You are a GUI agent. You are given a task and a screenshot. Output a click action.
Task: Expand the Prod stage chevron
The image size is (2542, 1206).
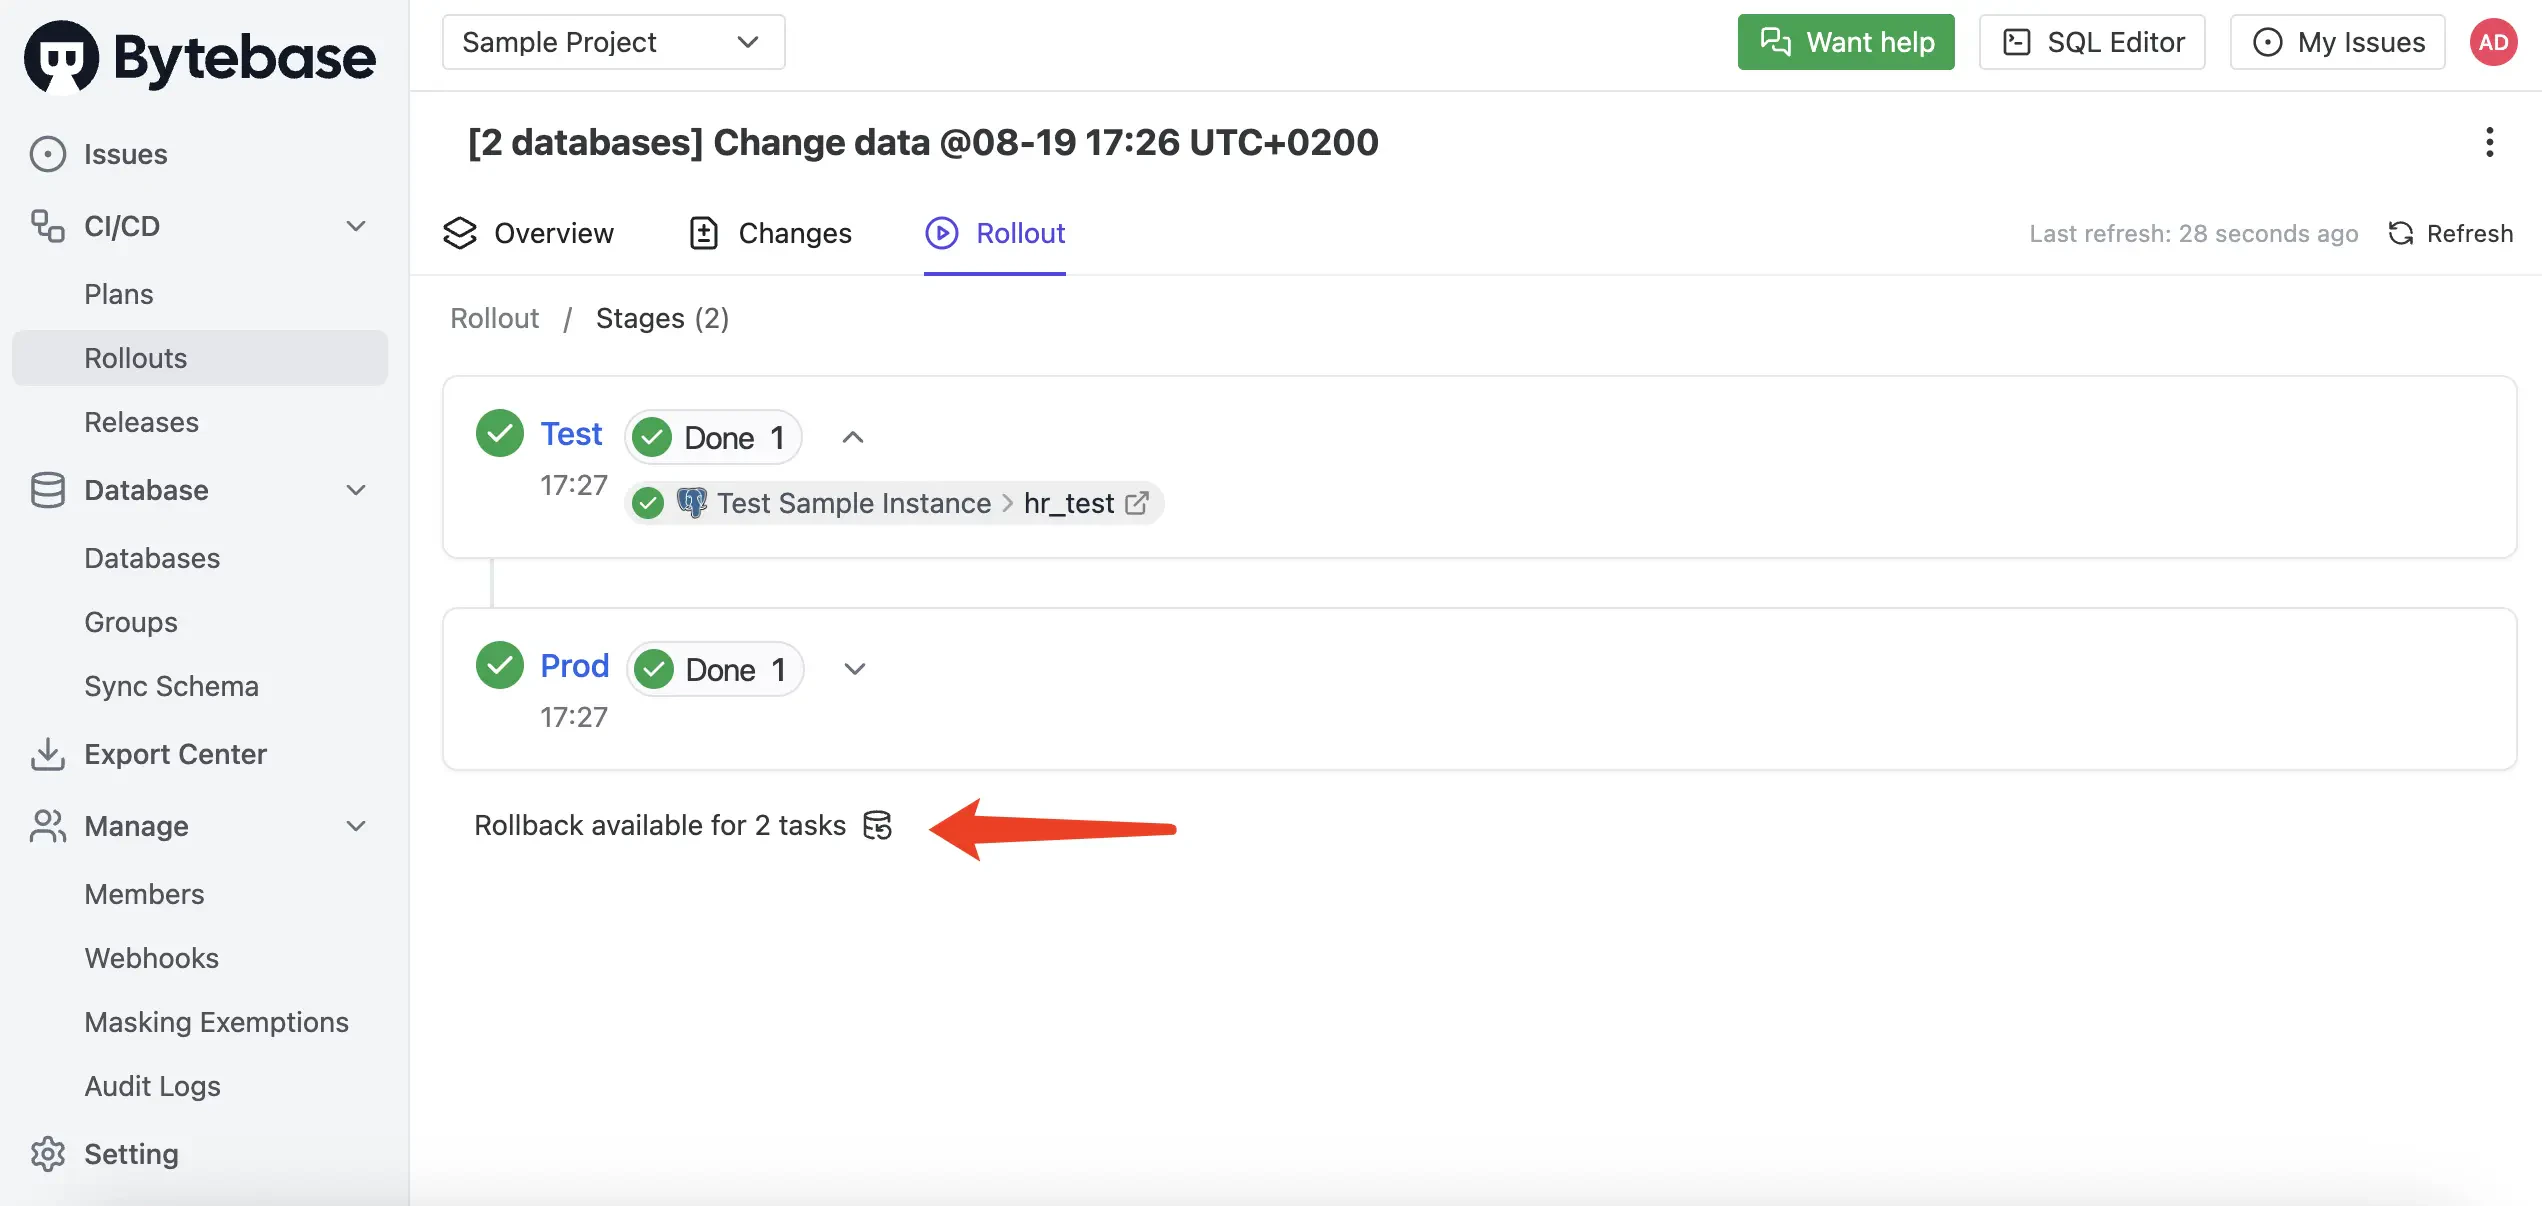[854, 669]
